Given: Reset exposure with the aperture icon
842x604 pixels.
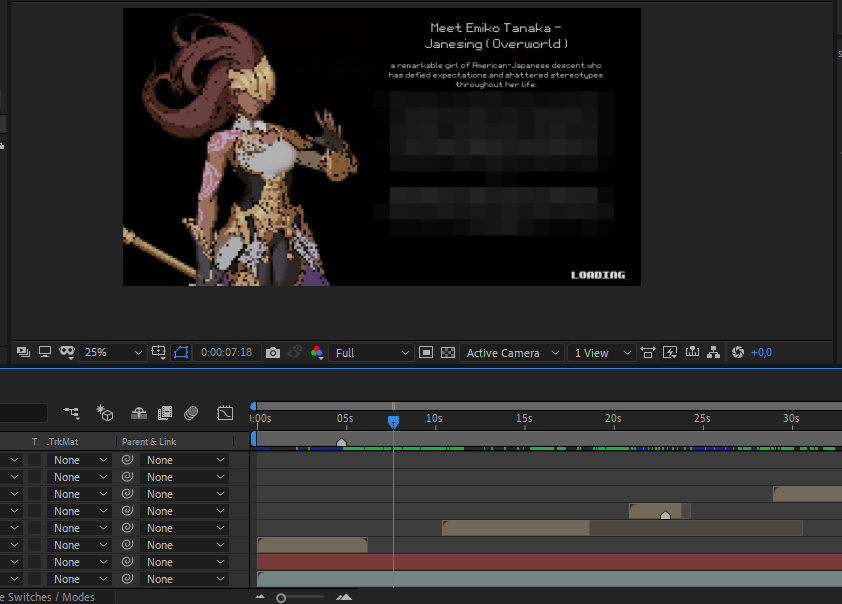Looking at the screenshot, I should pos(738,353).
